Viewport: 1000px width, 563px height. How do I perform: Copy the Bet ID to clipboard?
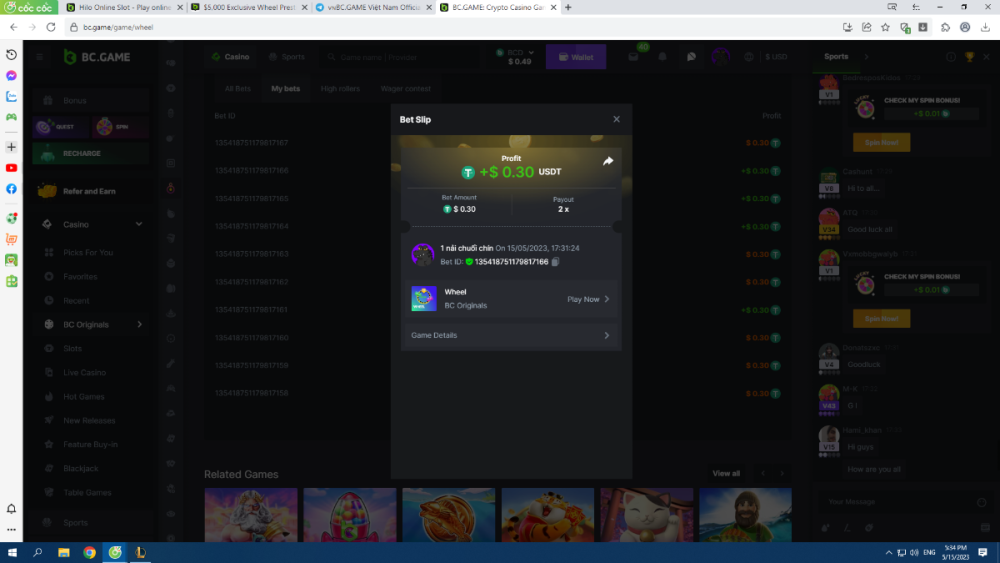point(555,262)
